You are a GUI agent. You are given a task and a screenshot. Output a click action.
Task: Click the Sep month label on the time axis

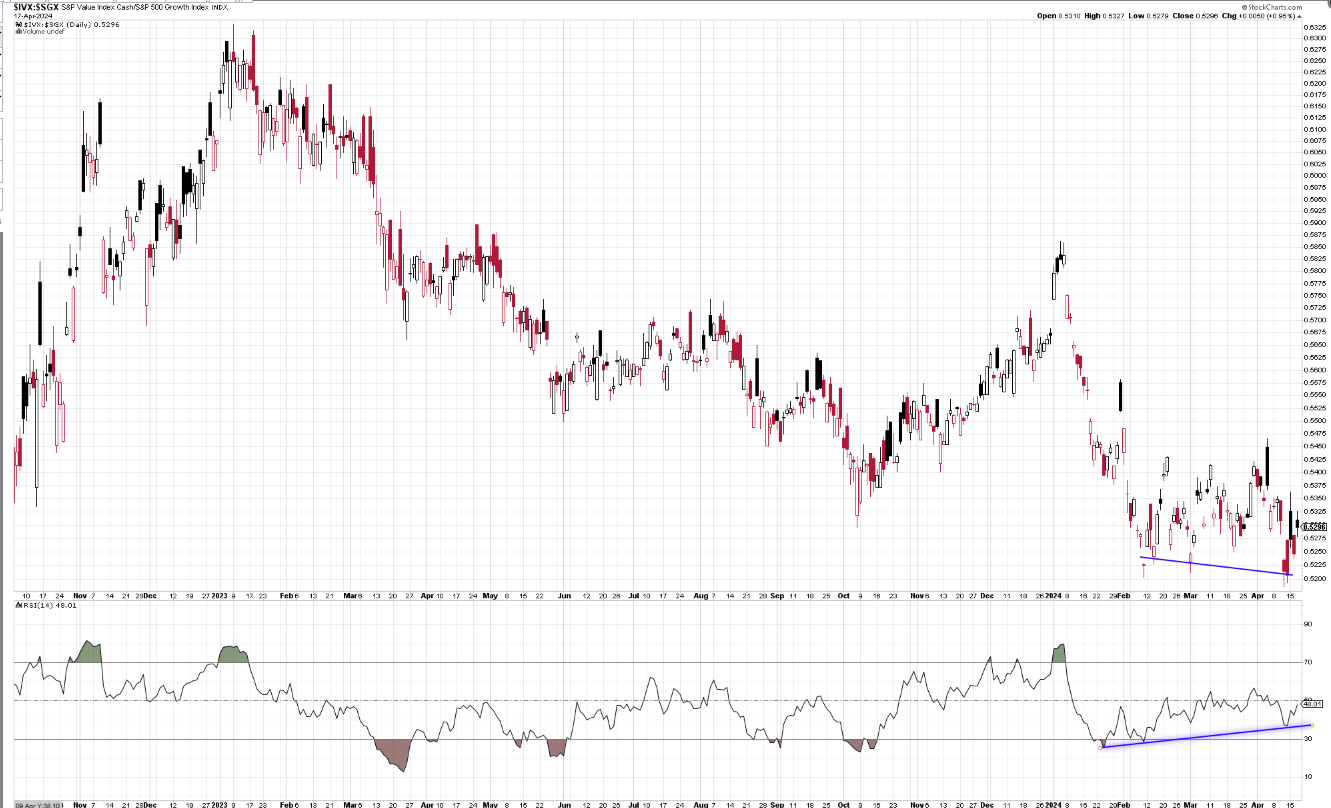778,594
